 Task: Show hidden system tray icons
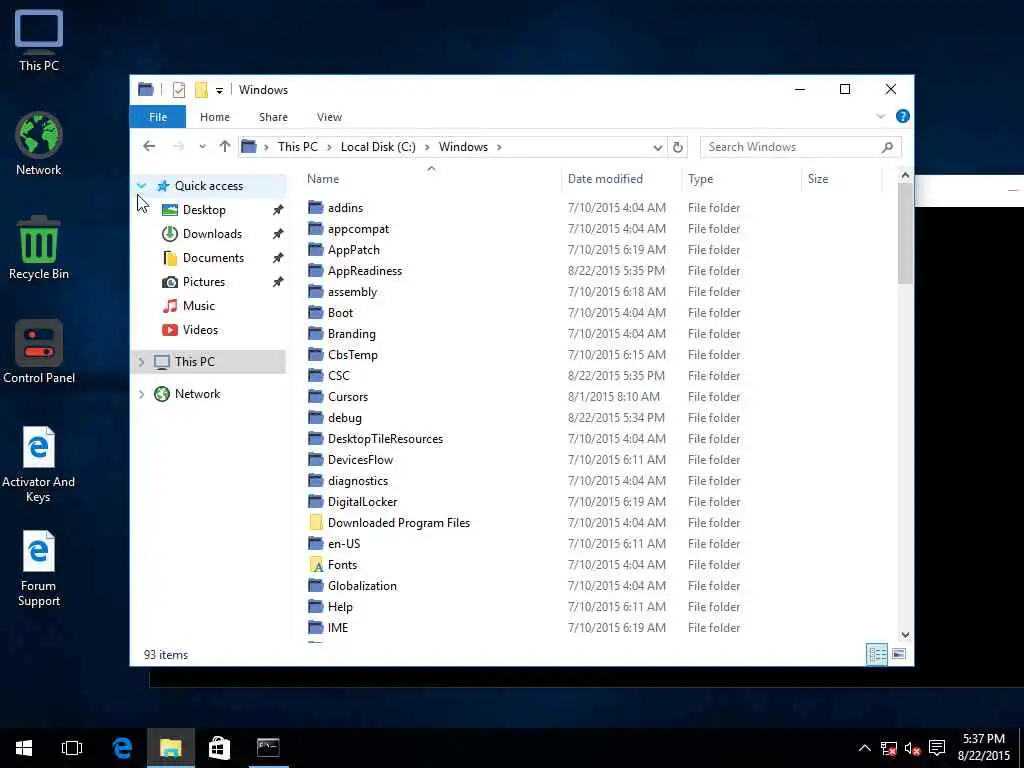click(864, 748)
